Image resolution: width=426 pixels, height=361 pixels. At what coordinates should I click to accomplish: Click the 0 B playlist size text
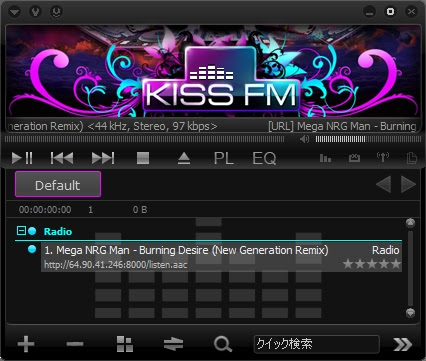[x=140, y=210]
